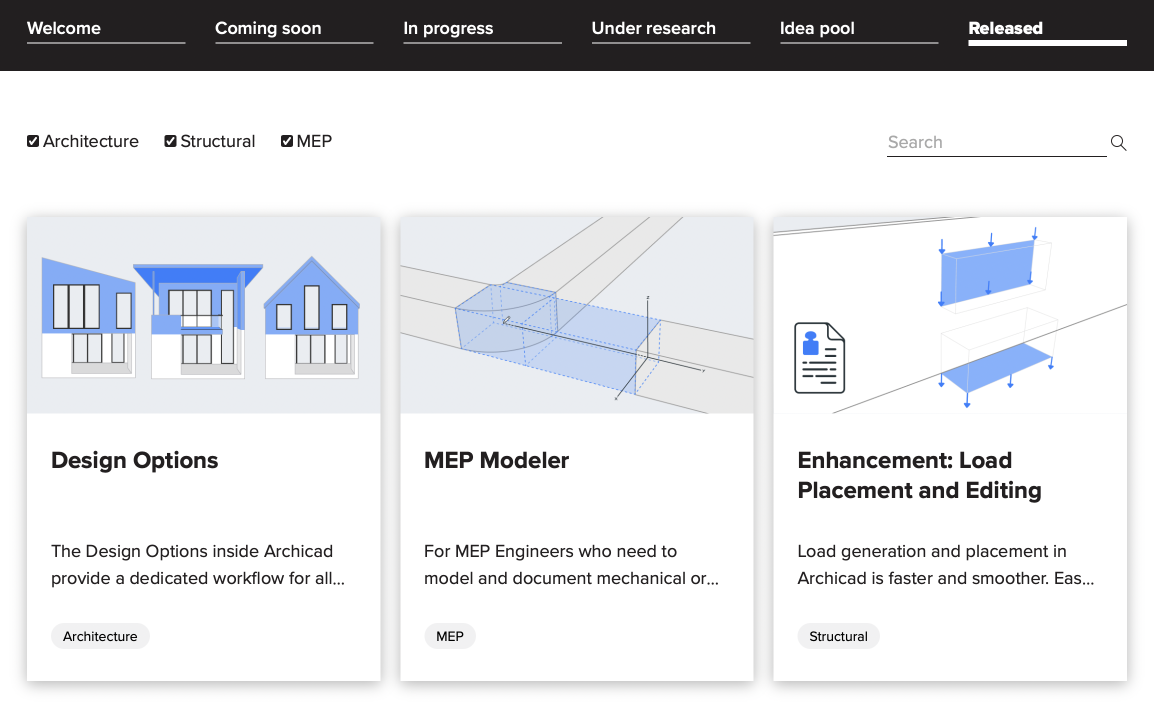Click the 'The Design Options inside Archicad' description
The width and height of the screenshot is (1154, 706).
pos(198,565)
